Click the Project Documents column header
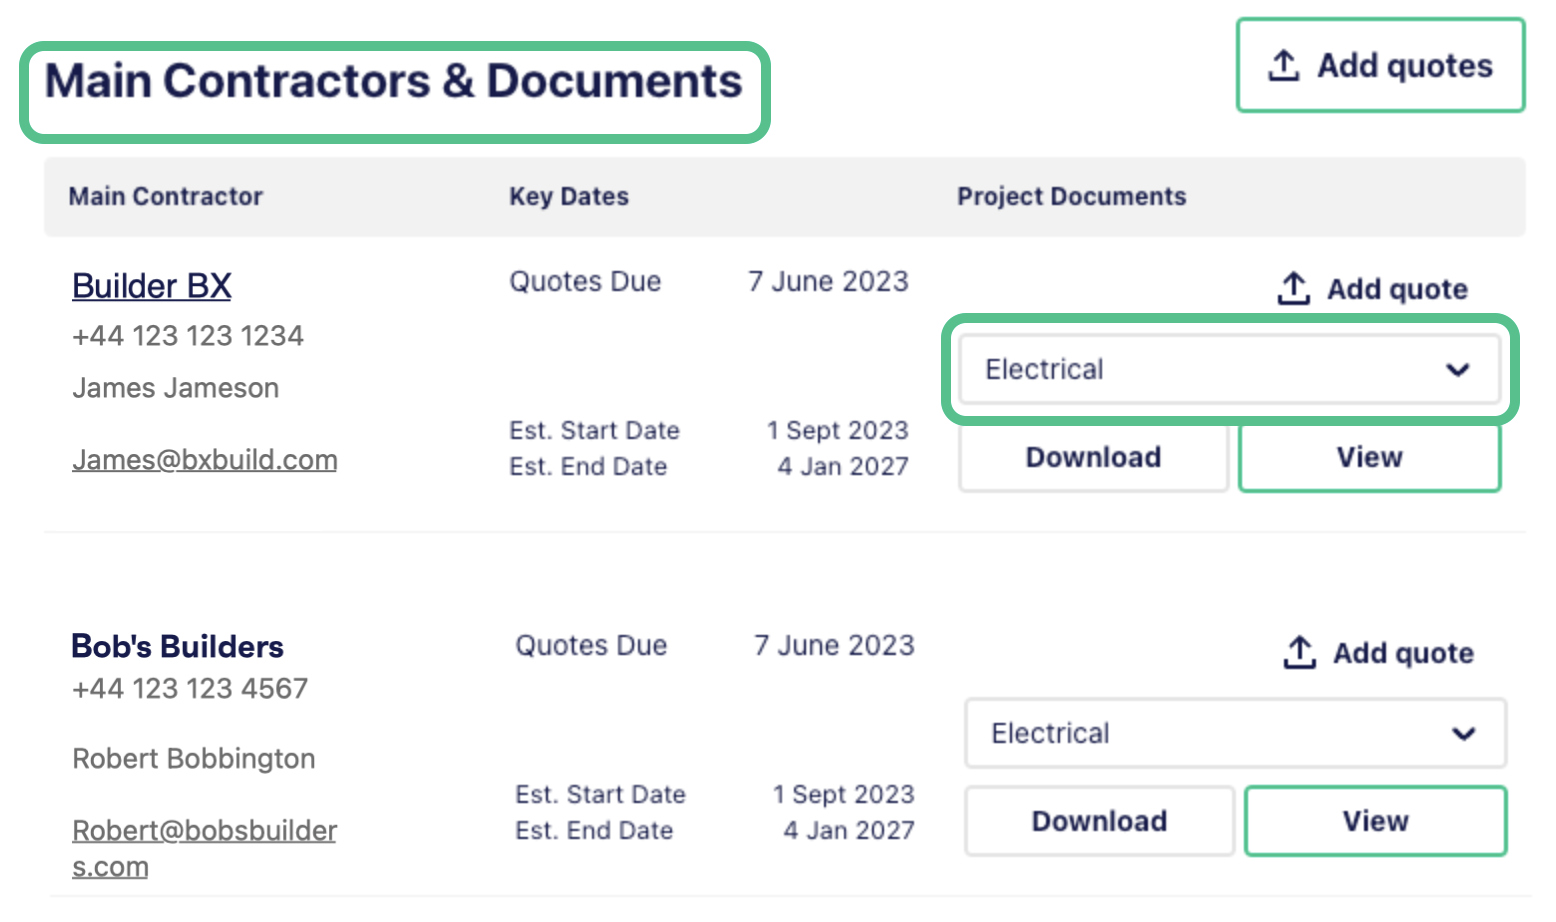 [x=1072, y=196]
